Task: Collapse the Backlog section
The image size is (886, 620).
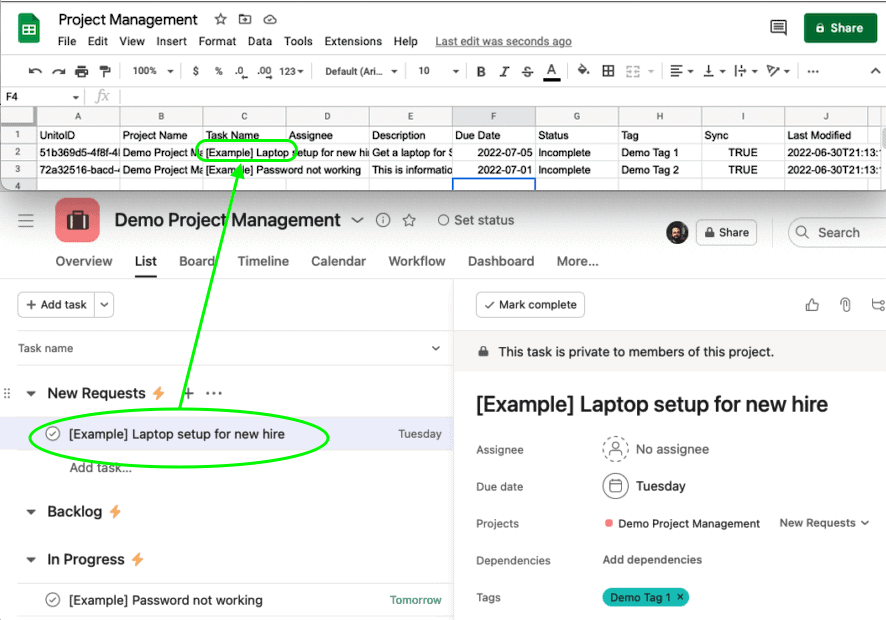Action: (x=31, y=512)
